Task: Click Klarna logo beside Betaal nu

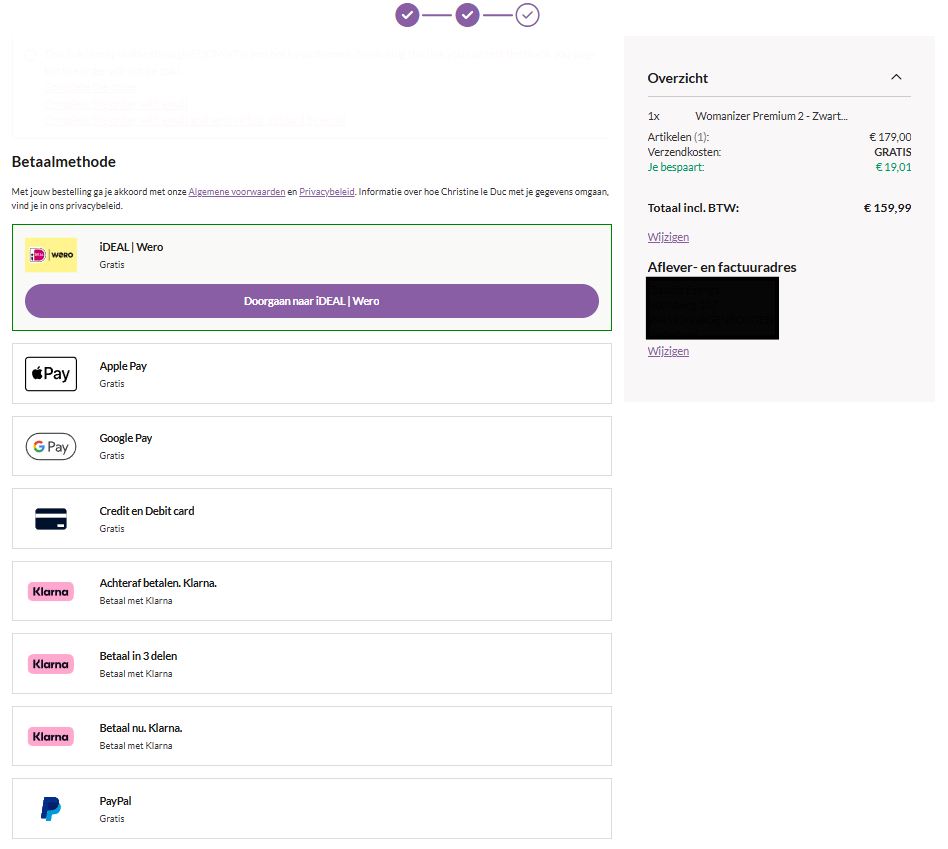Action: point(51,737)
